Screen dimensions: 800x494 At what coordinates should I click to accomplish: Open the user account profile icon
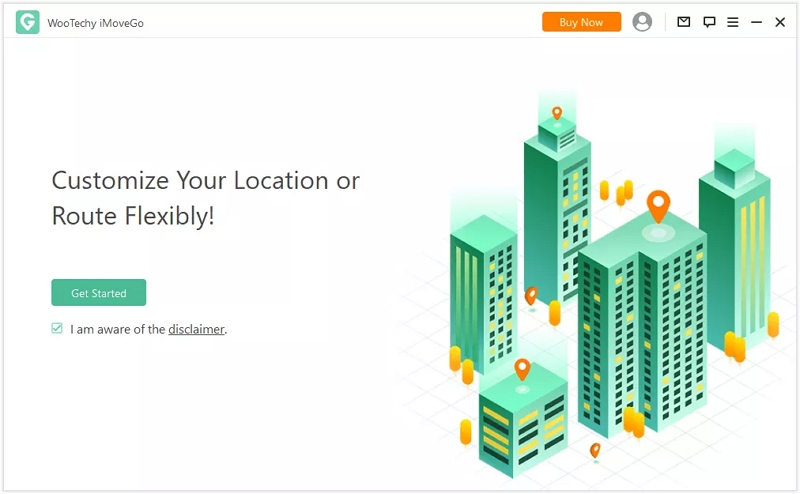click(642, 22)
